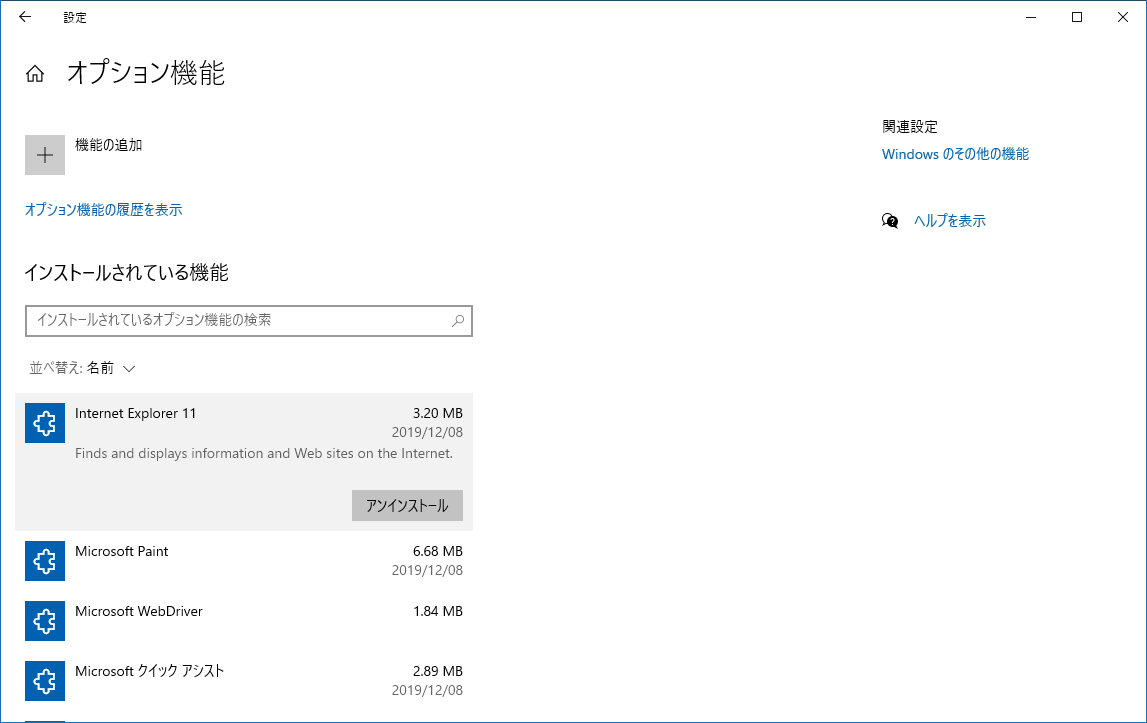The image size is (1147, 723).
Task: Open Windows のその他の機能 link
Action: (x=955, y=154)
